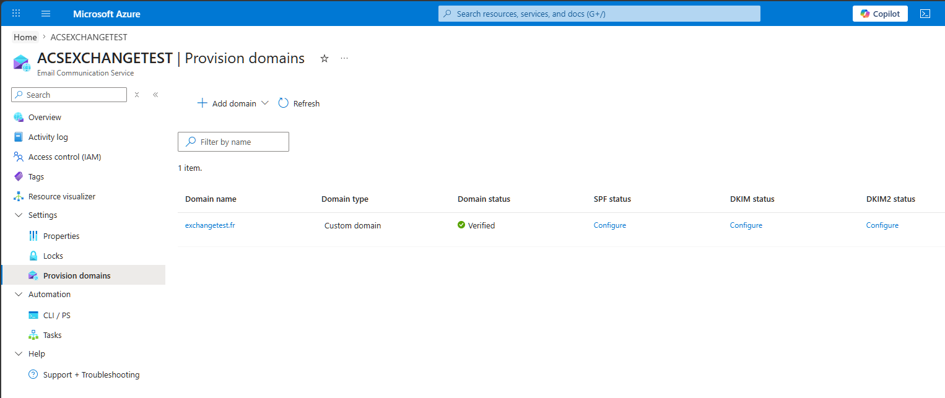Click the Tasks tree icon
Viewport: 945px width, 398px height.
(33, 335)
